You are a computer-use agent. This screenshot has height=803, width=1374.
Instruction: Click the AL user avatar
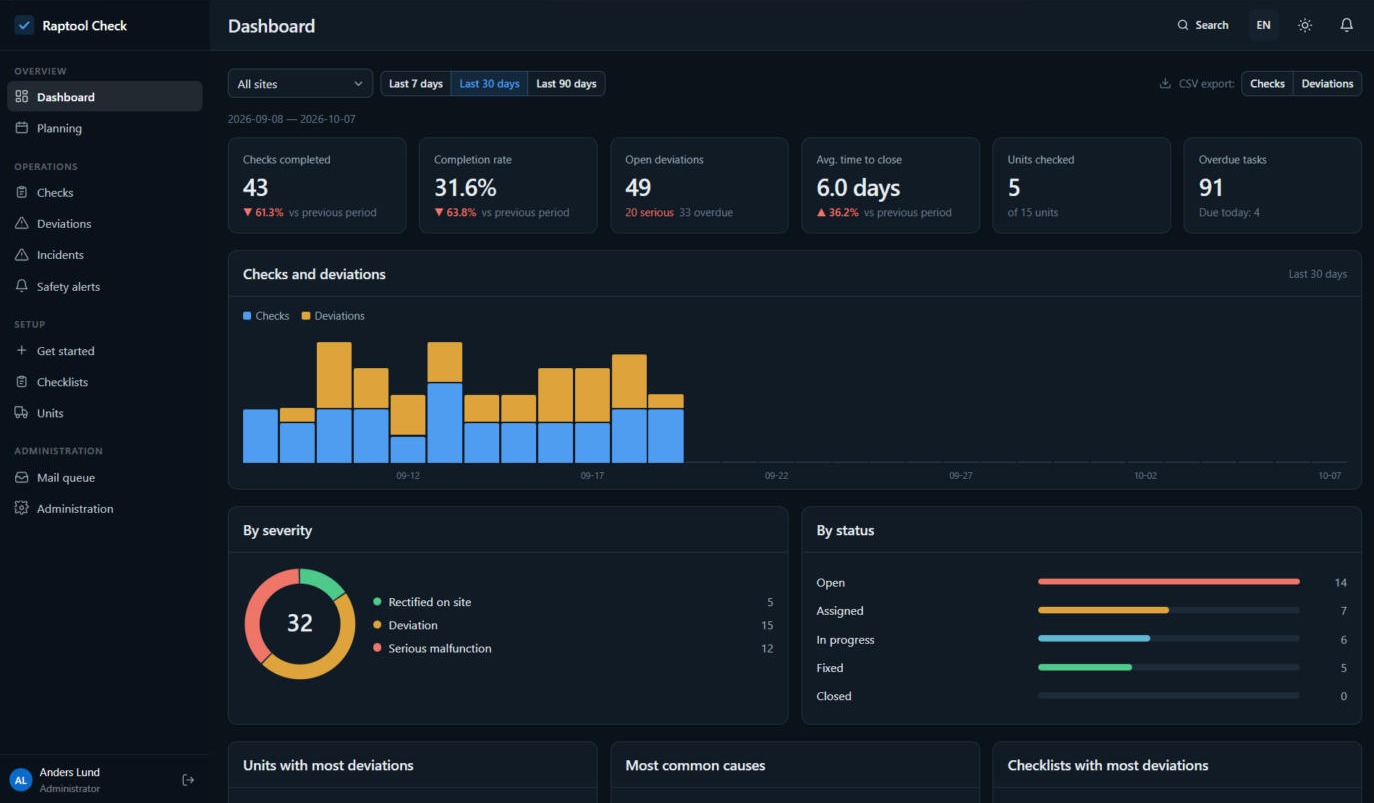(x=21, y=780)
